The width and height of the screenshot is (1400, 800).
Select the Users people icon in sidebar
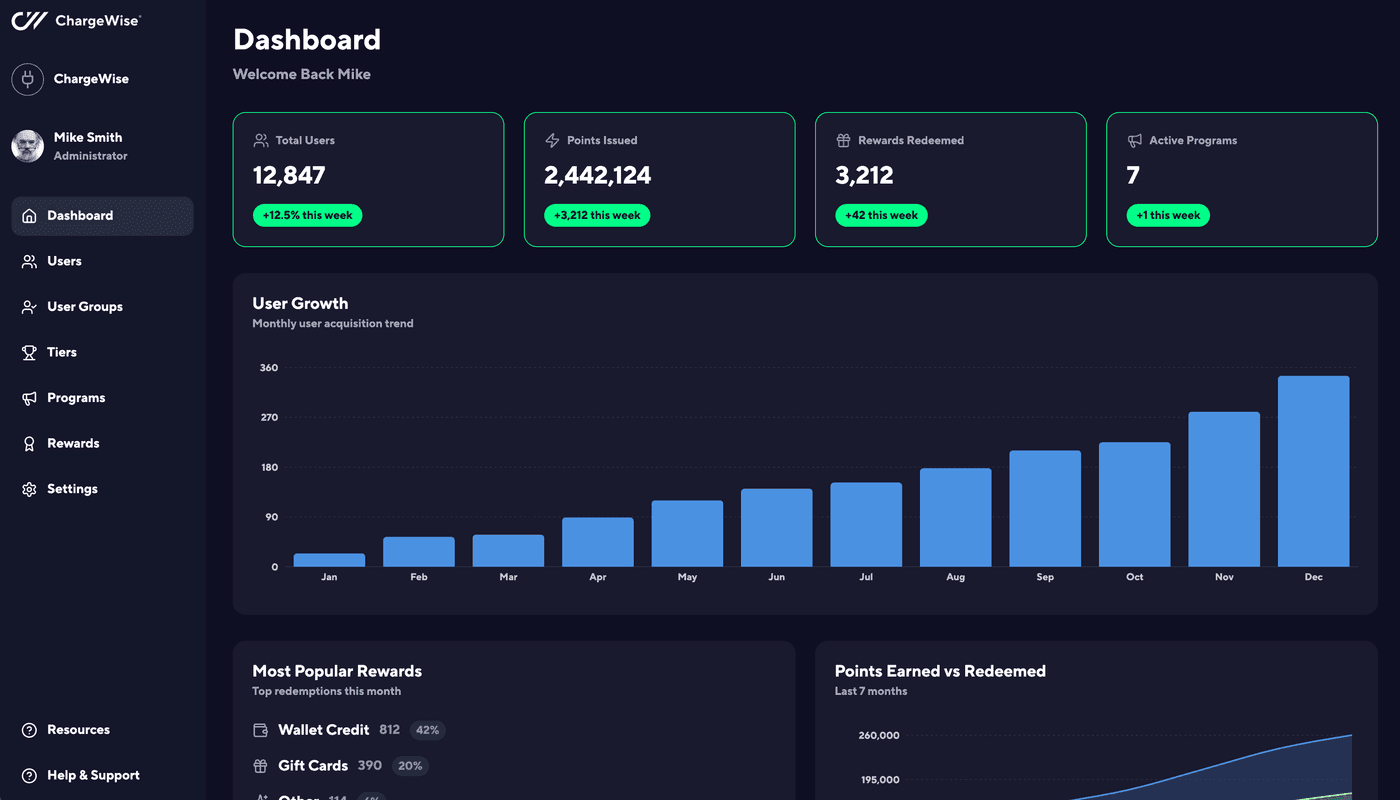pyautogui.click(x=29, y=261)
